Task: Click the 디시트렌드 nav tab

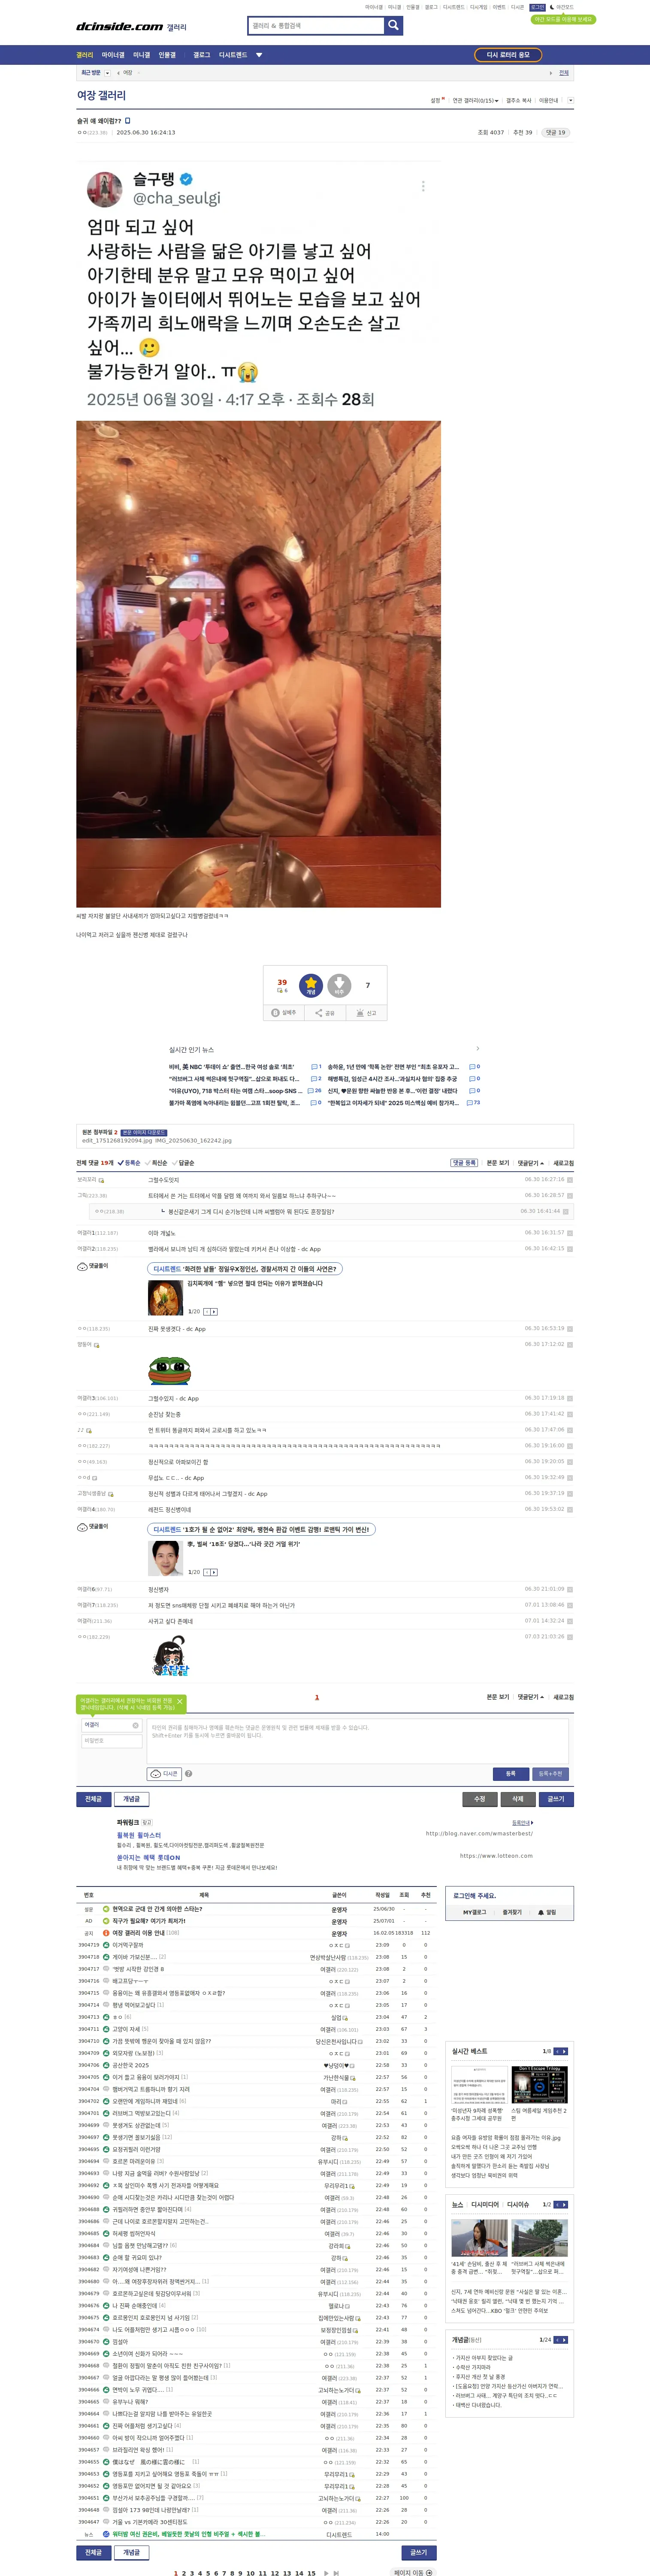Action: click(233, 55)
